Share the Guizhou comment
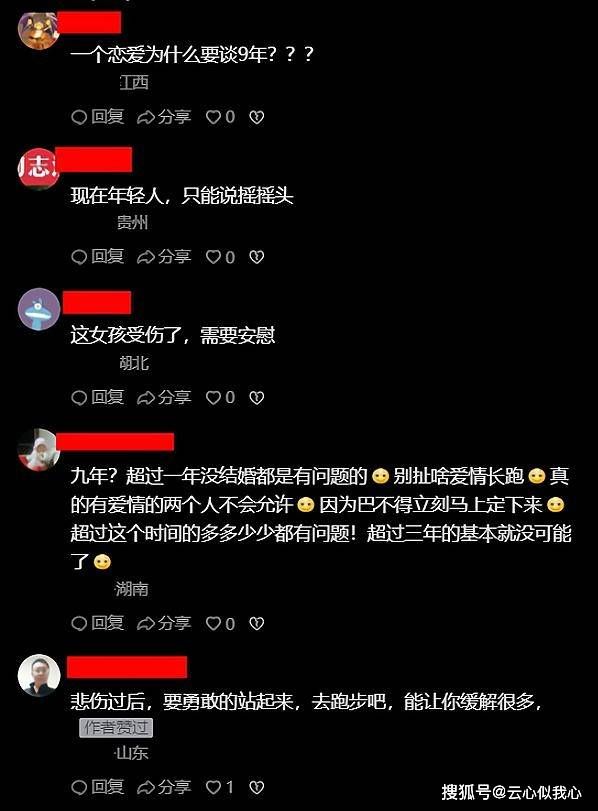598x811 pixels. pos(163,257)
